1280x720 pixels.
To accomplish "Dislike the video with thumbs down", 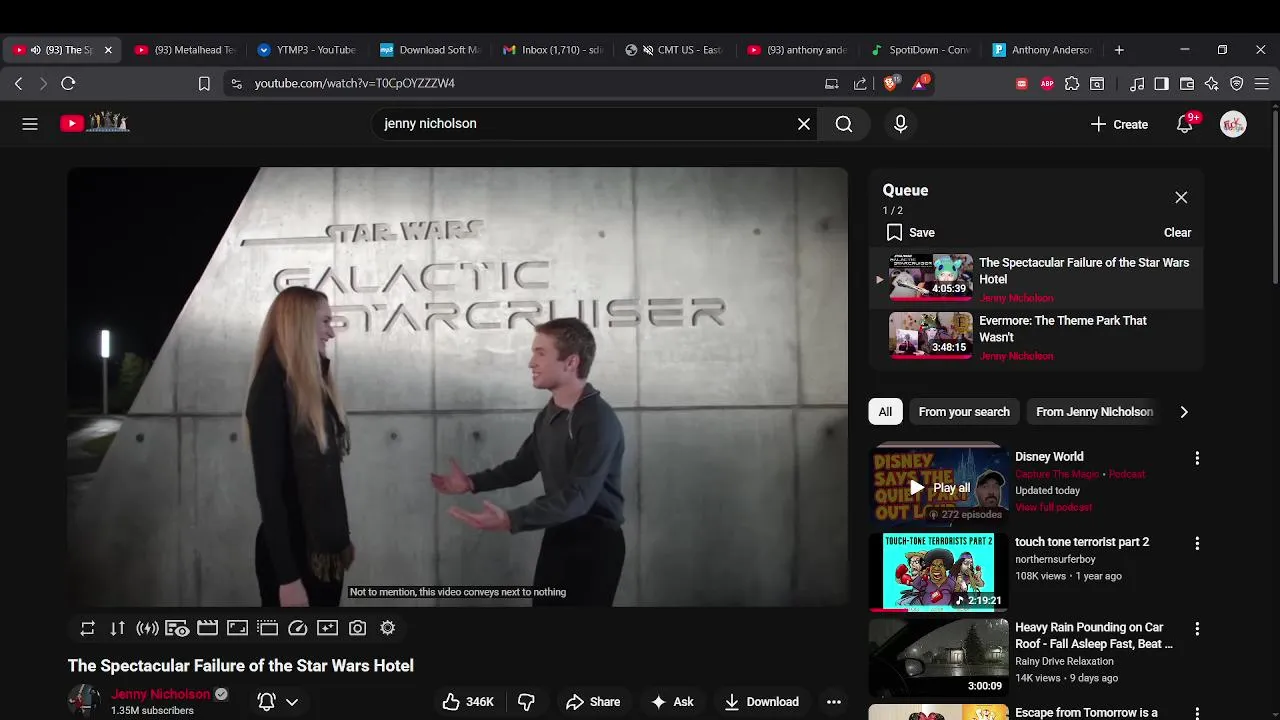I will pos(526,702).
